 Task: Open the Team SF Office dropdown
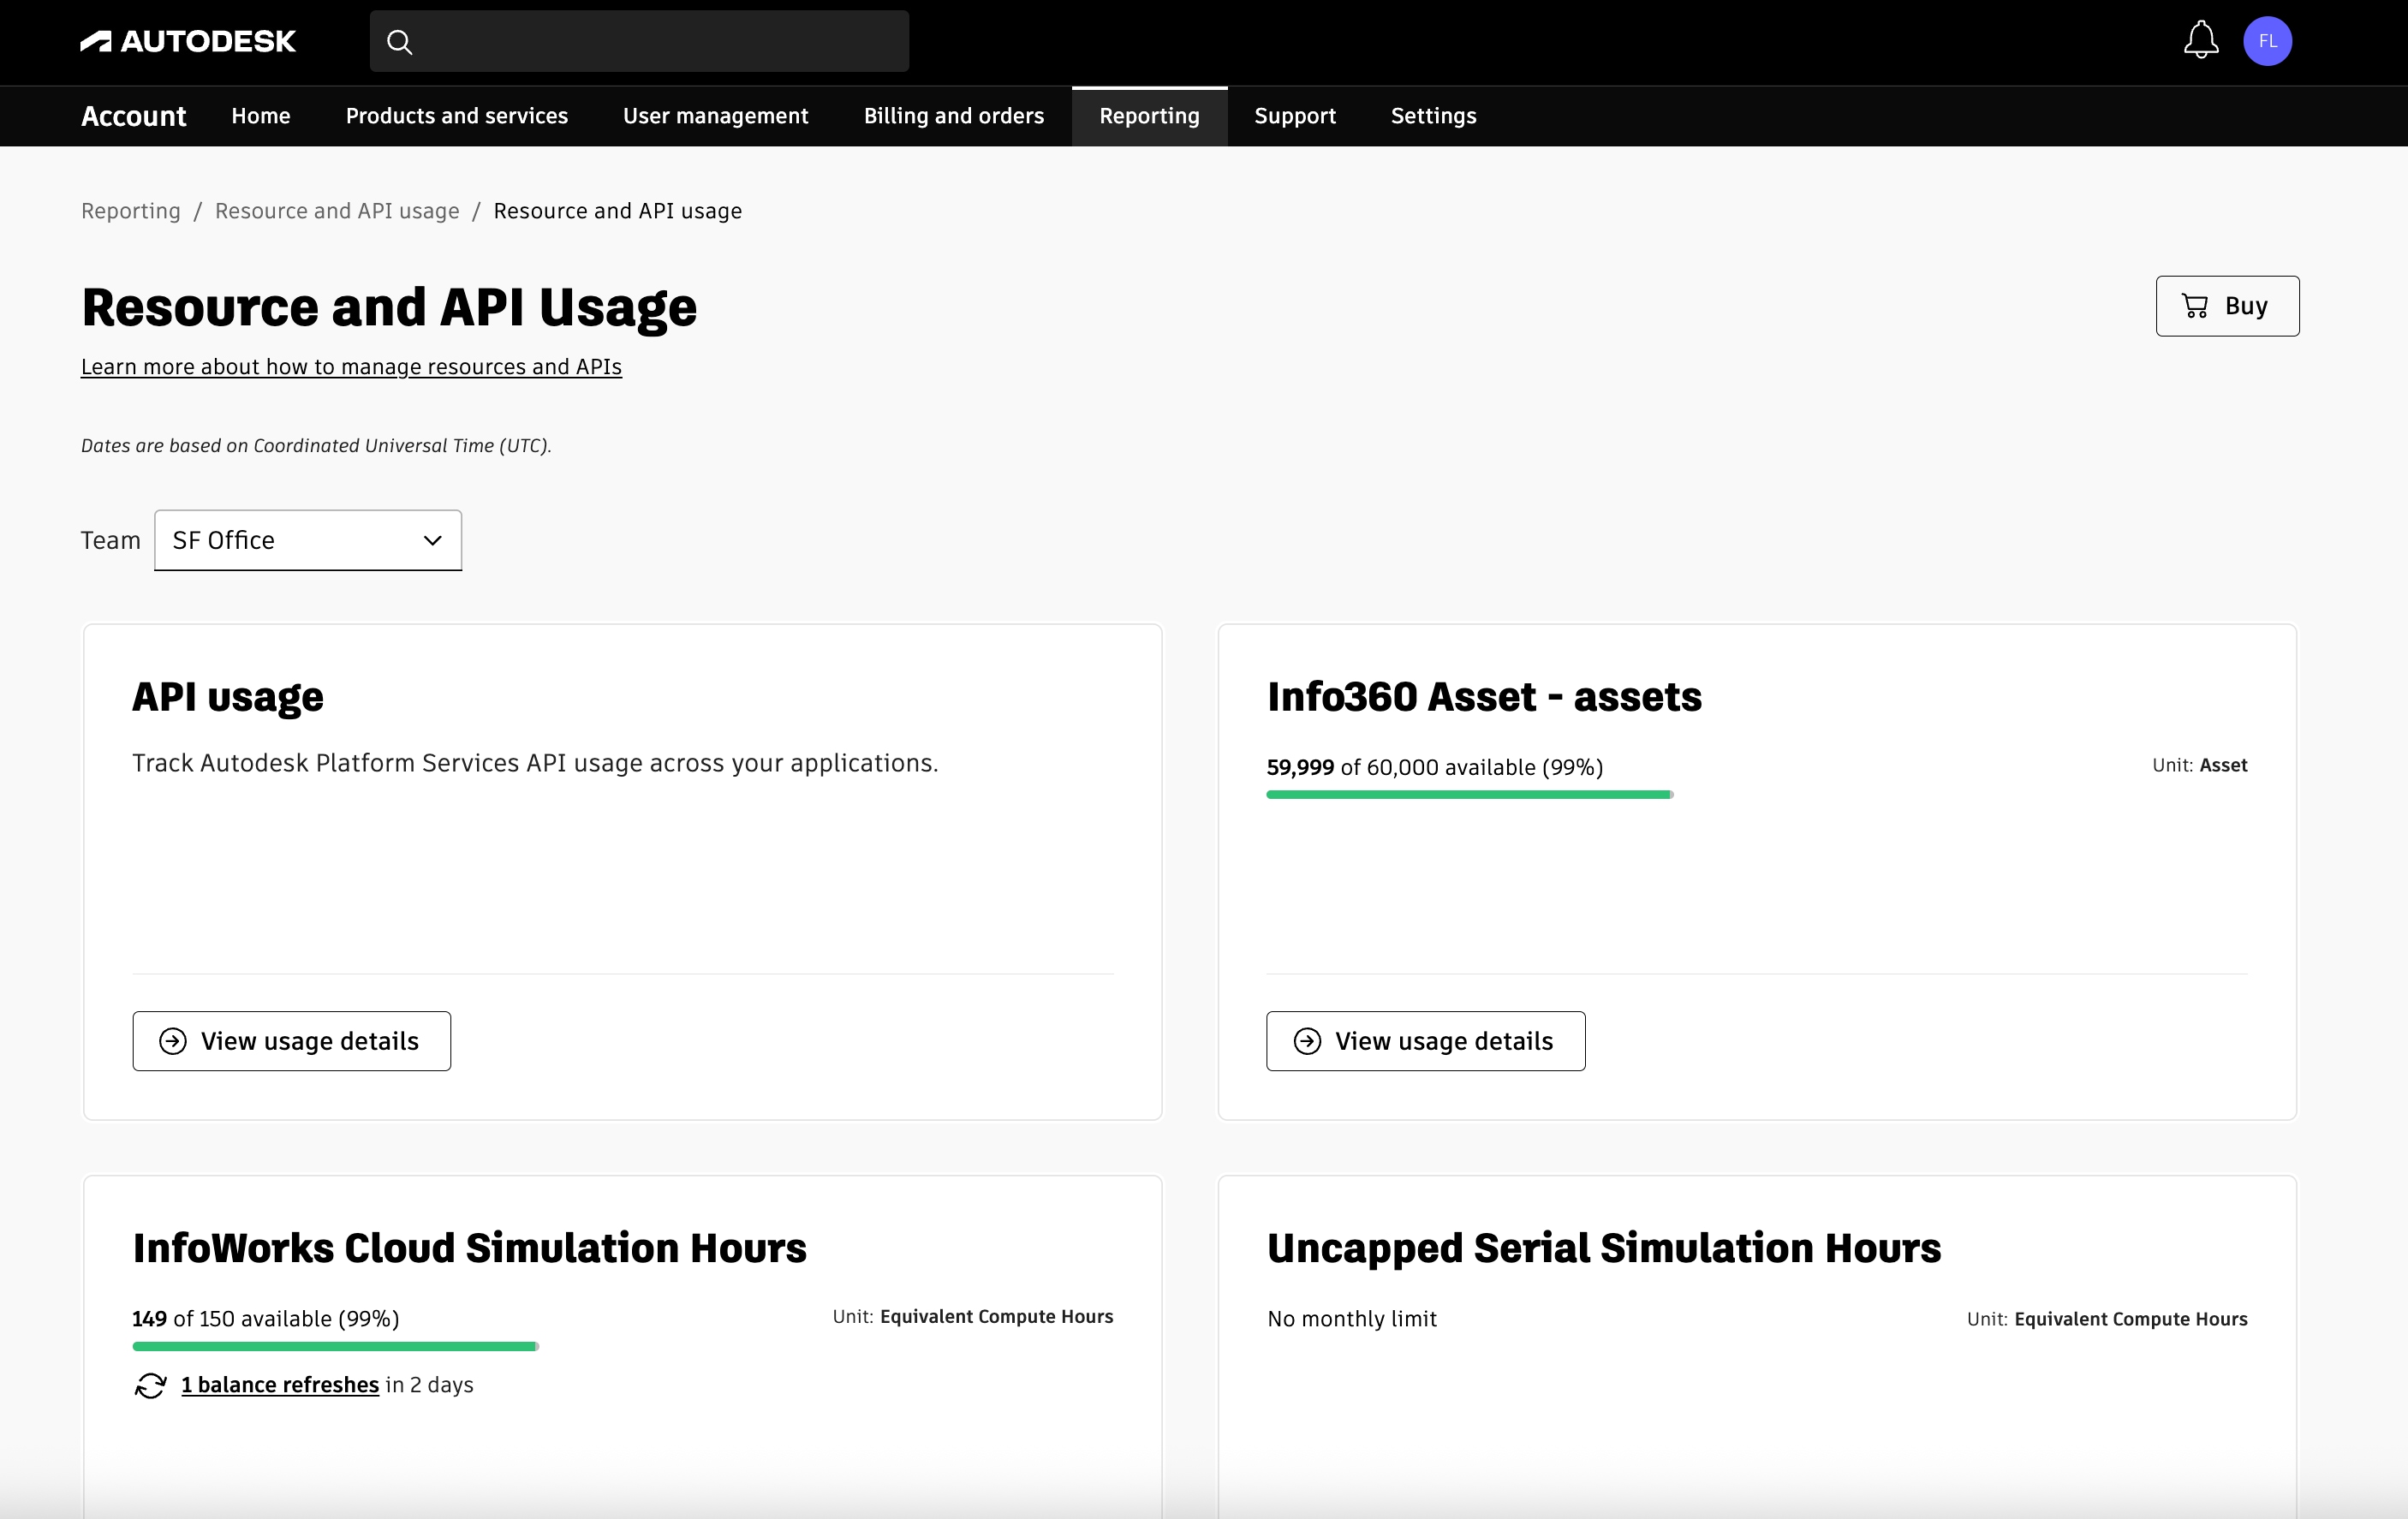[307, 540]
